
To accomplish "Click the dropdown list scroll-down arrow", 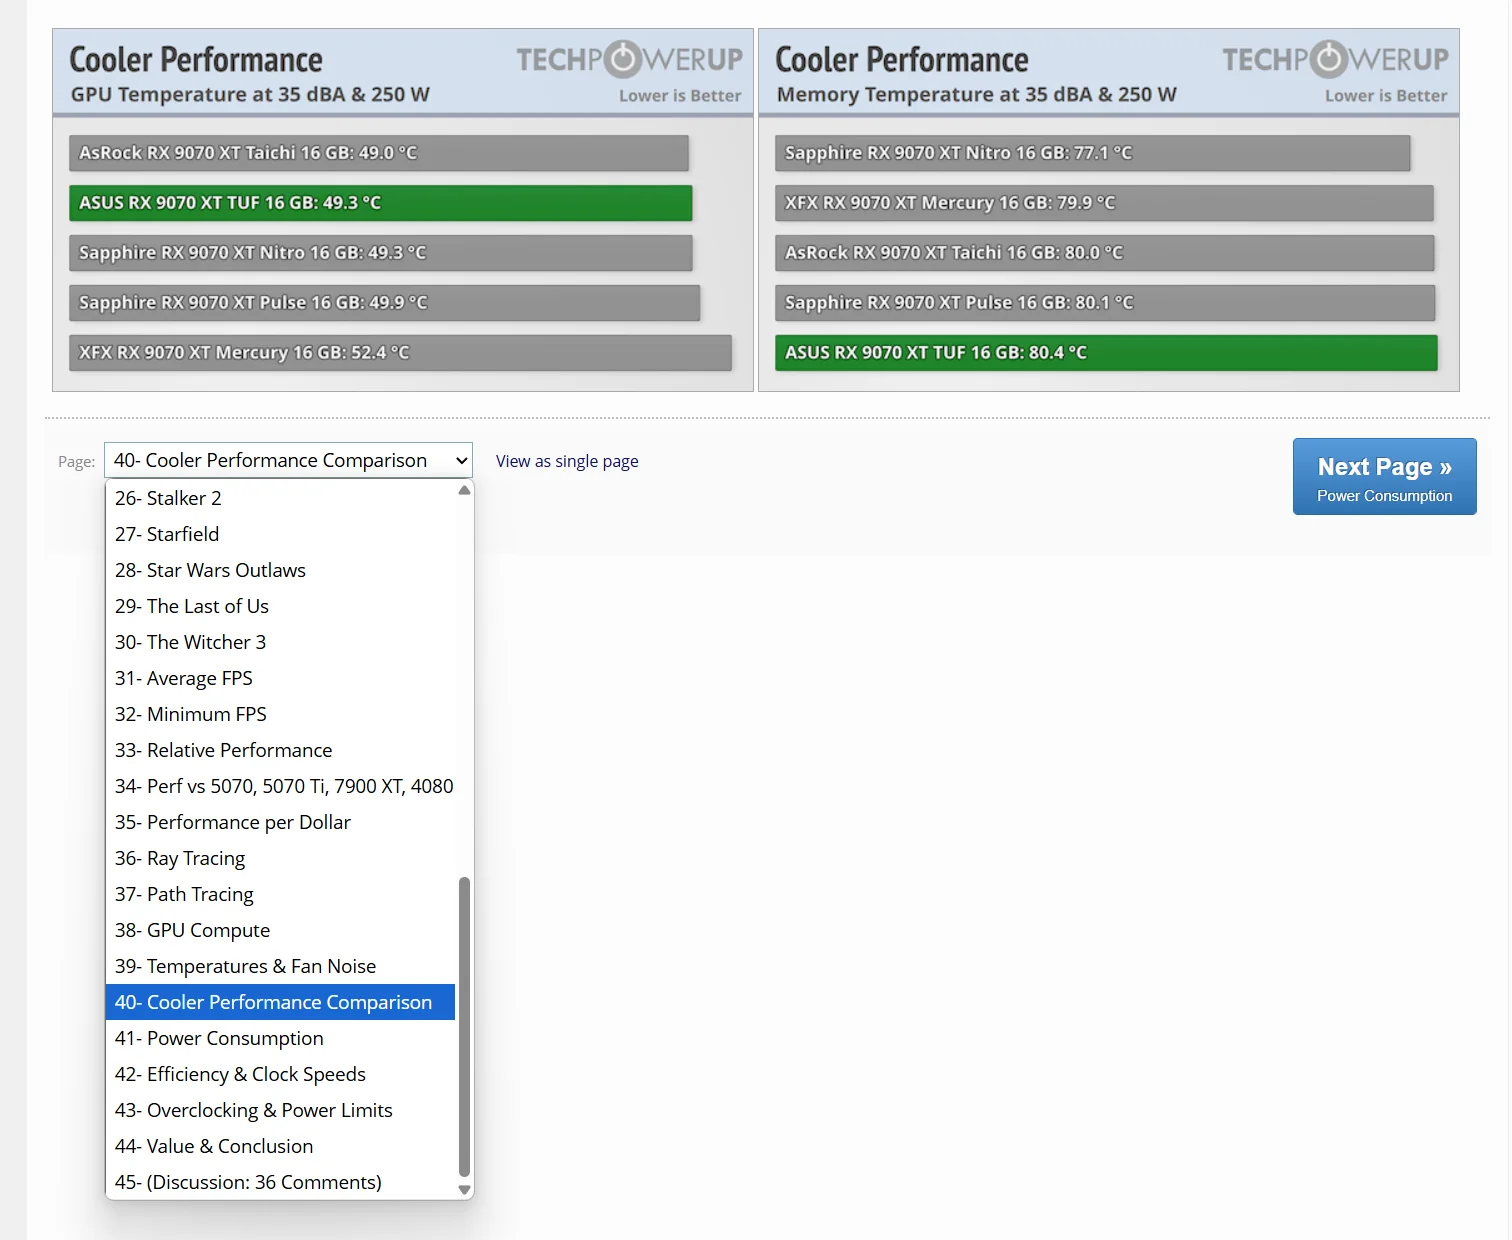I will 464,1190.
